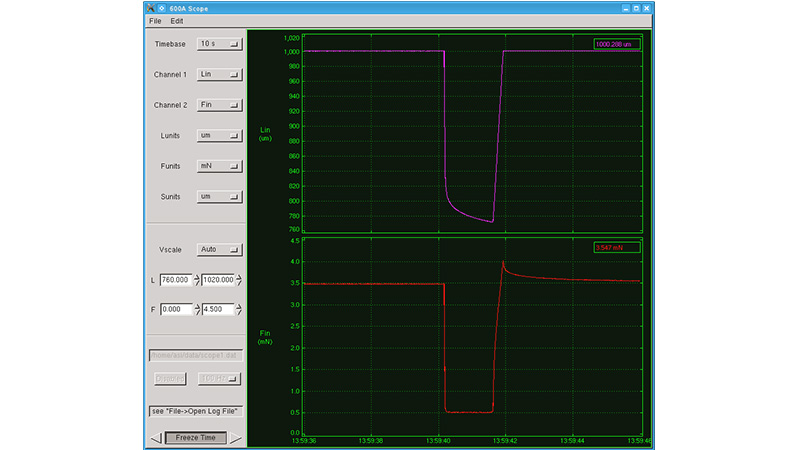Click the Timebase label
Viewport: 800px width, 450px height.
[170, 44]
